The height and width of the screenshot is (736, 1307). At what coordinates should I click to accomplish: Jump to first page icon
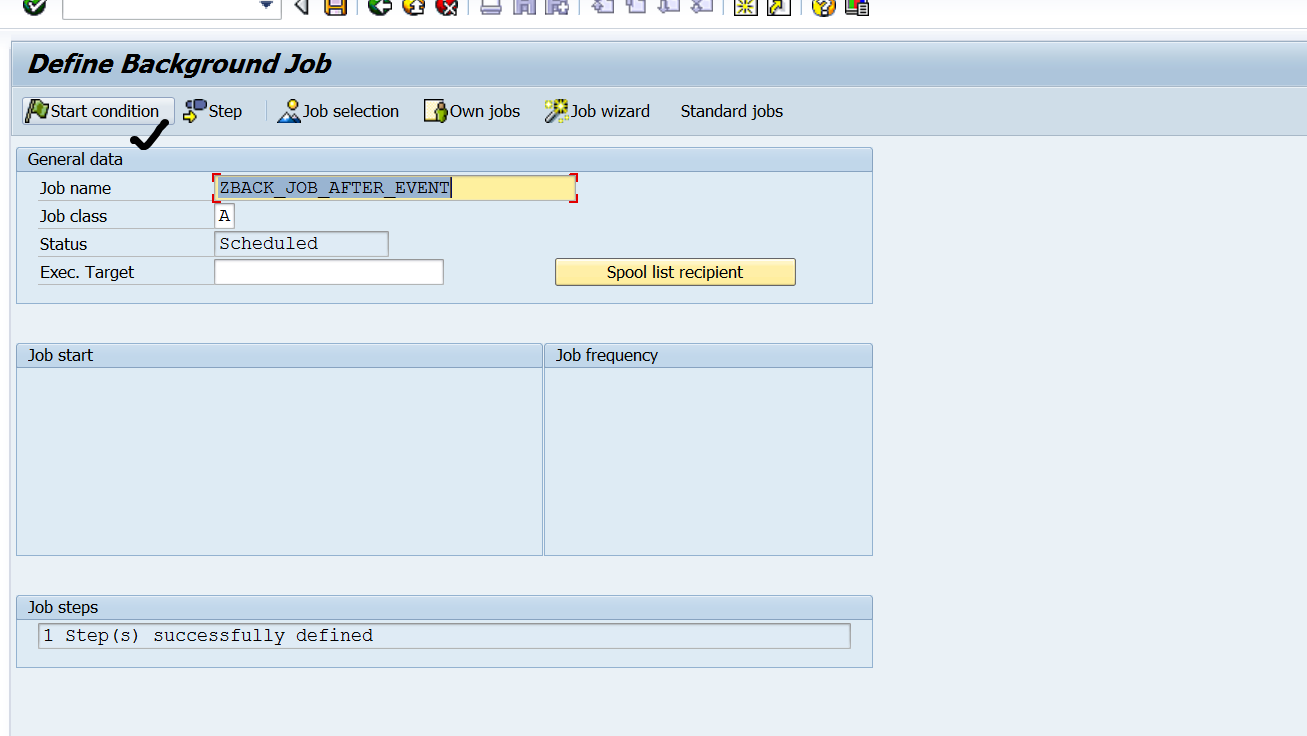pyautogui.click(x=602, y=6)
